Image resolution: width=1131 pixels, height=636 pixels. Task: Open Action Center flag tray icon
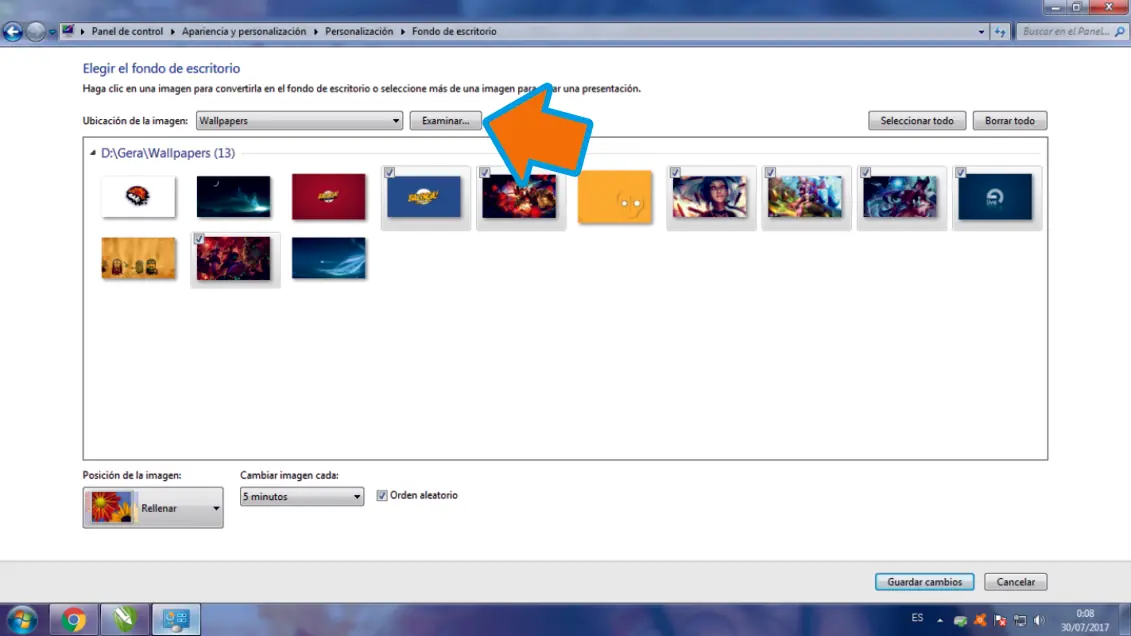[1000, 620]
